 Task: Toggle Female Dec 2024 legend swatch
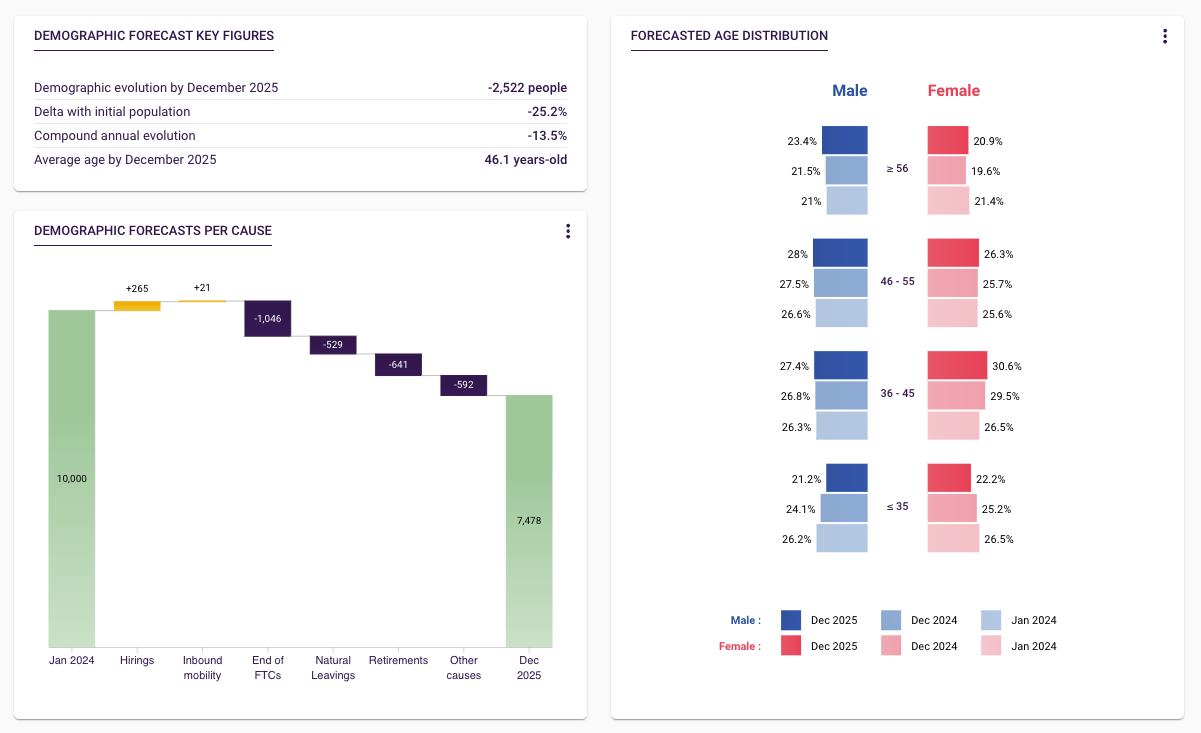[892, 646]
